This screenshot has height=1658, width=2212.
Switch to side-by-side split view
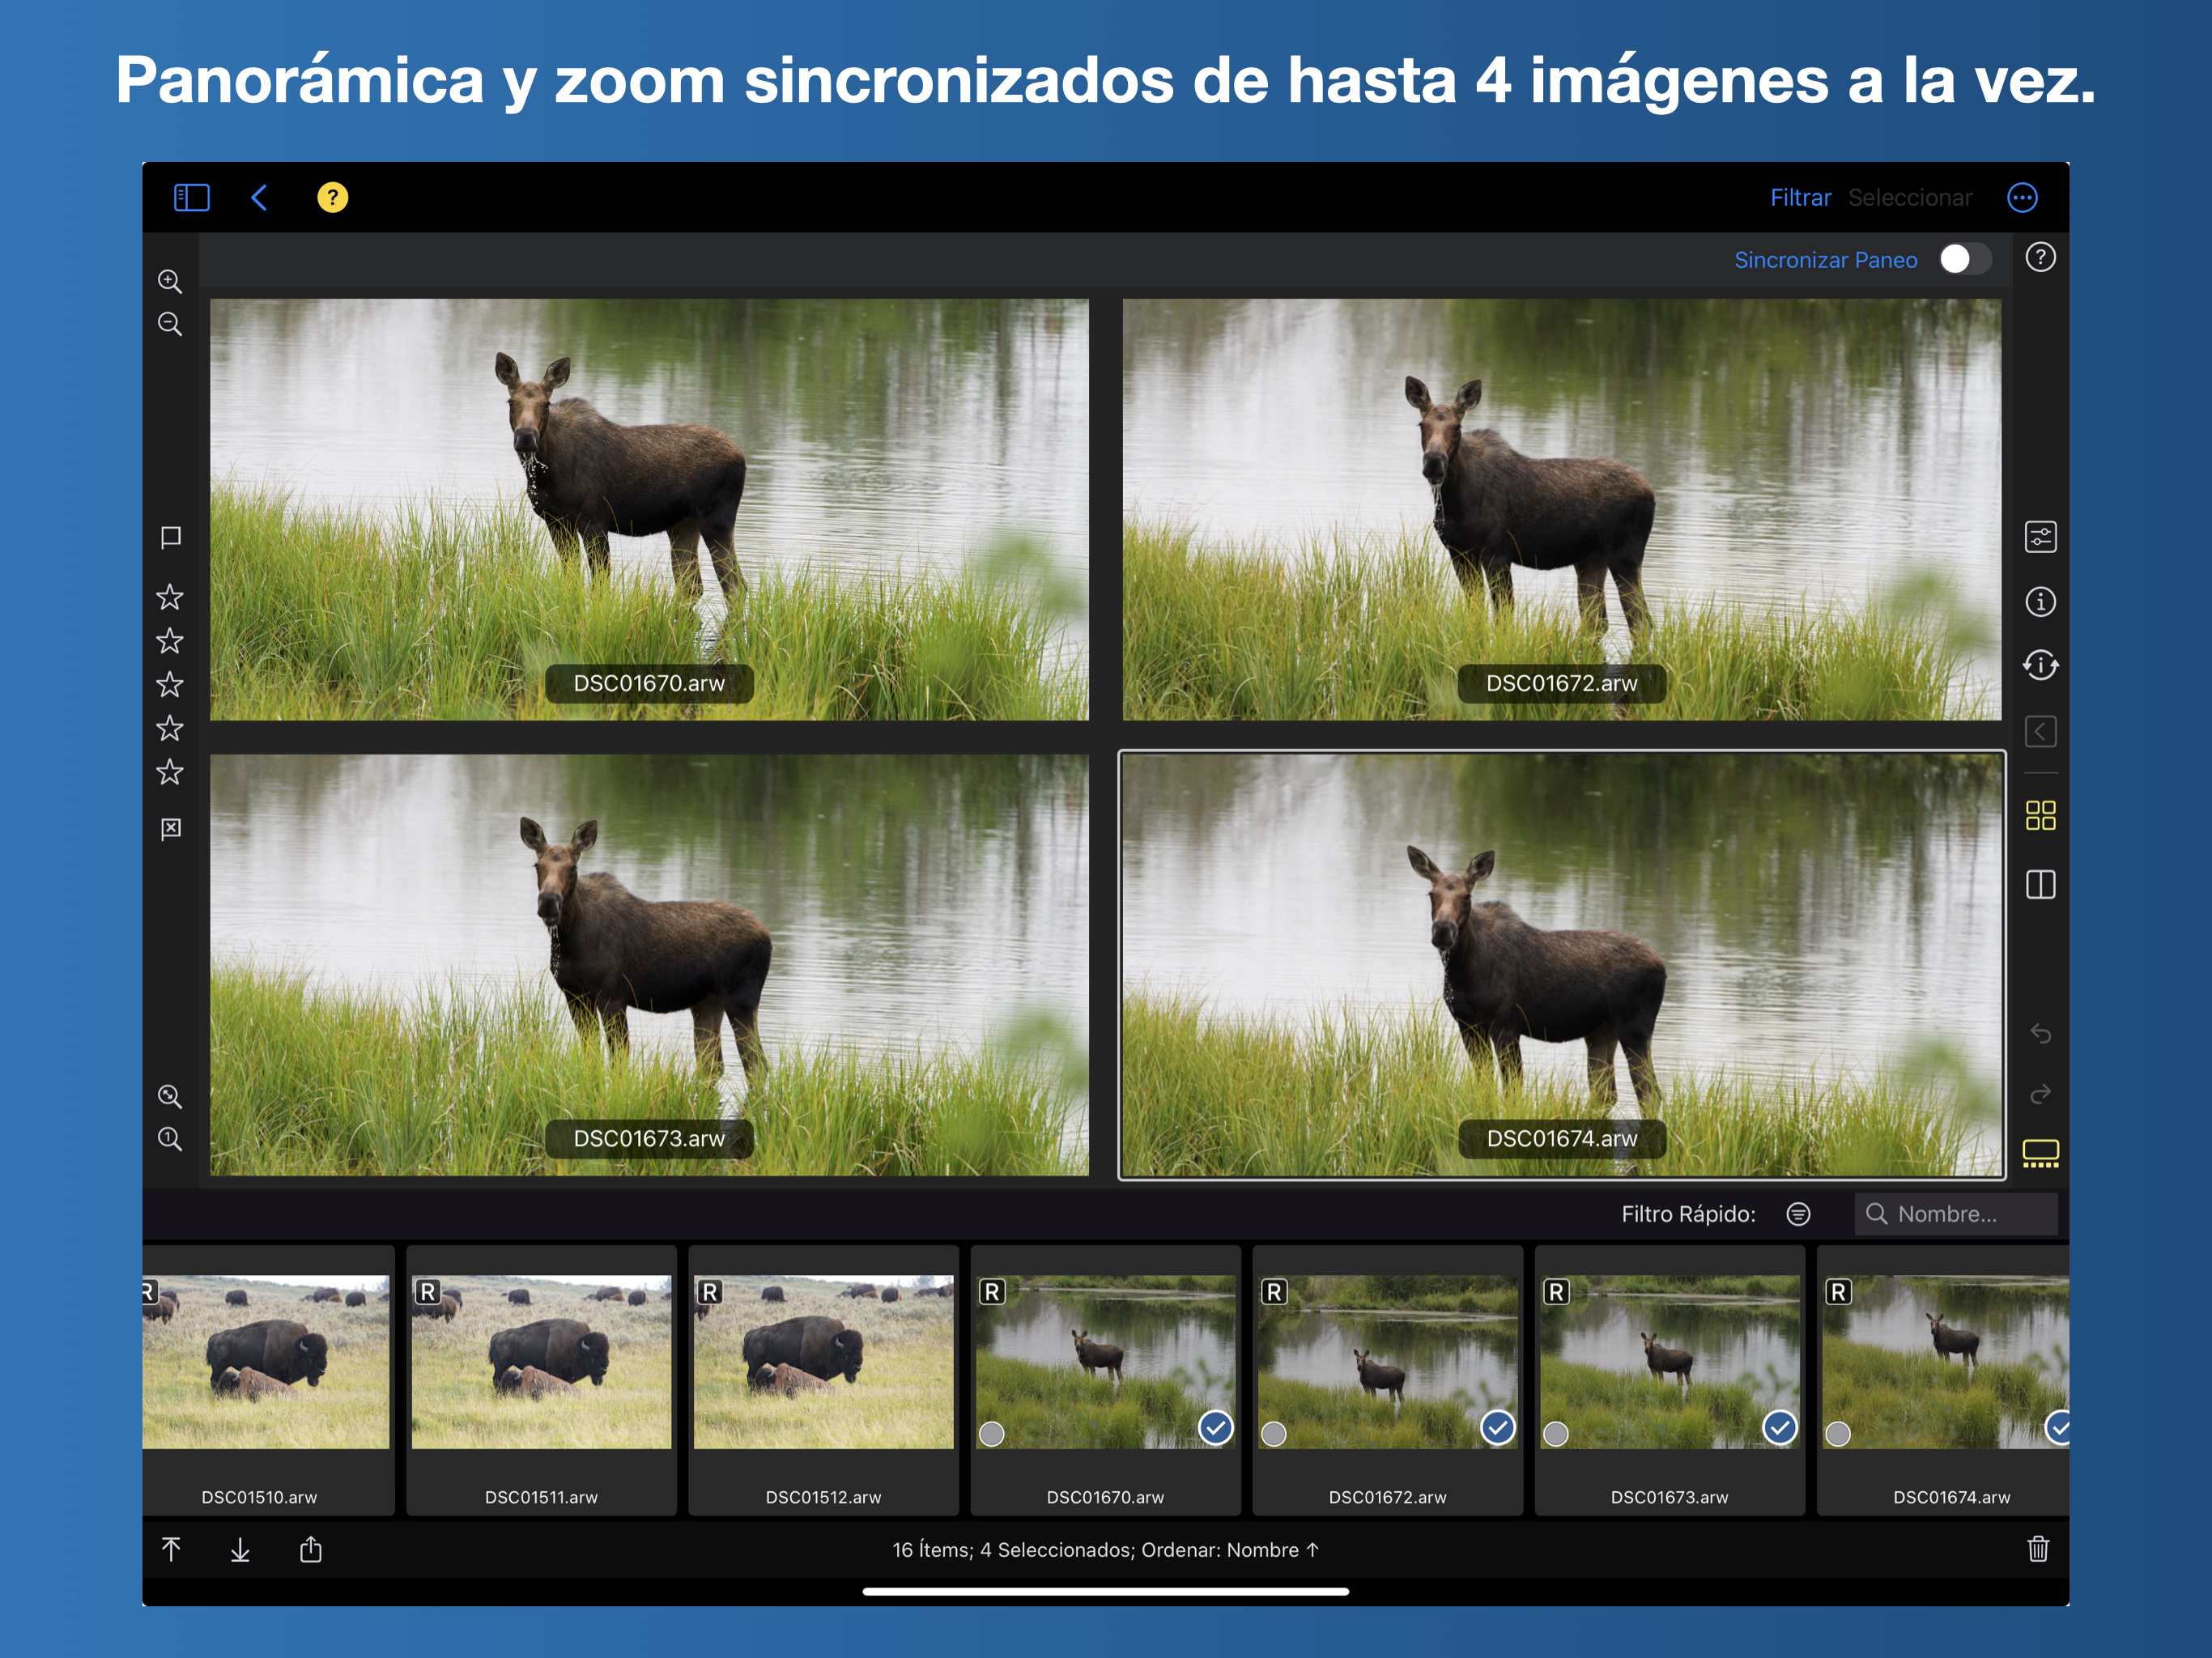(2040, 884)
